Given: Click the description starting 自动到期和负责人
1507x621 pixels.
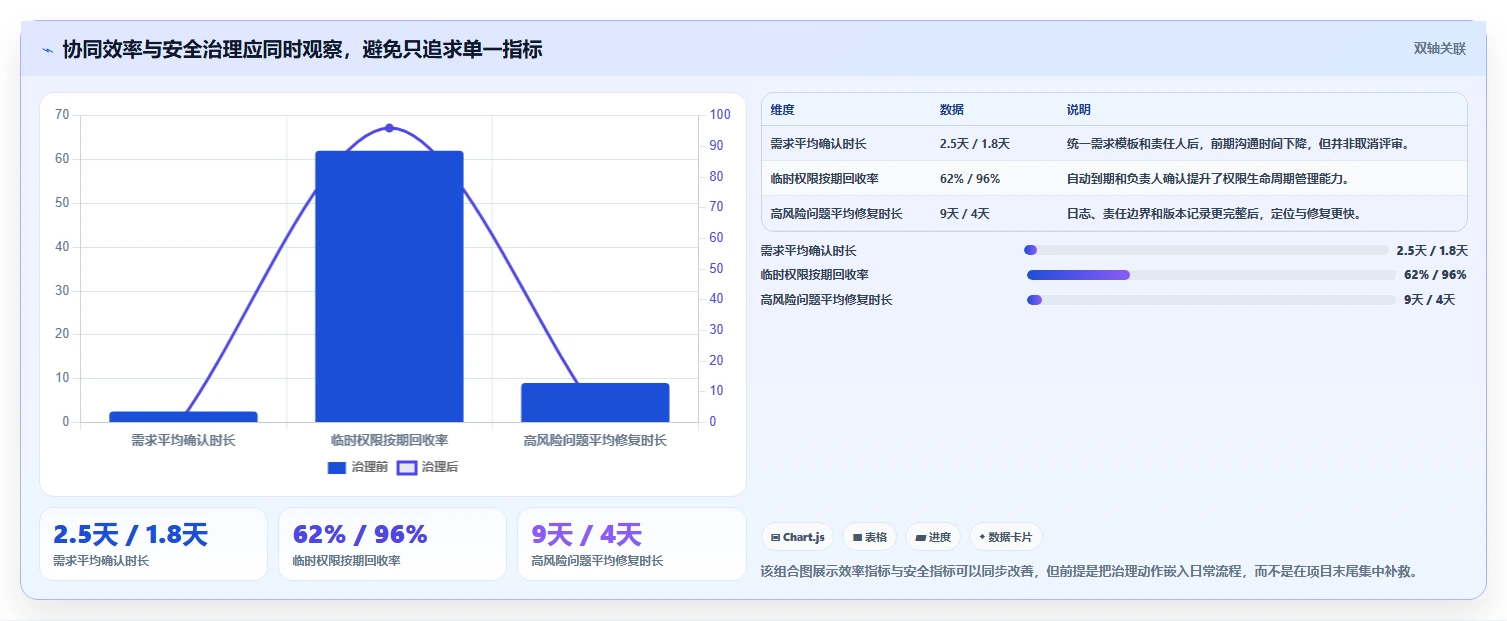Looking at the screenshot, I should point(1208,179).
